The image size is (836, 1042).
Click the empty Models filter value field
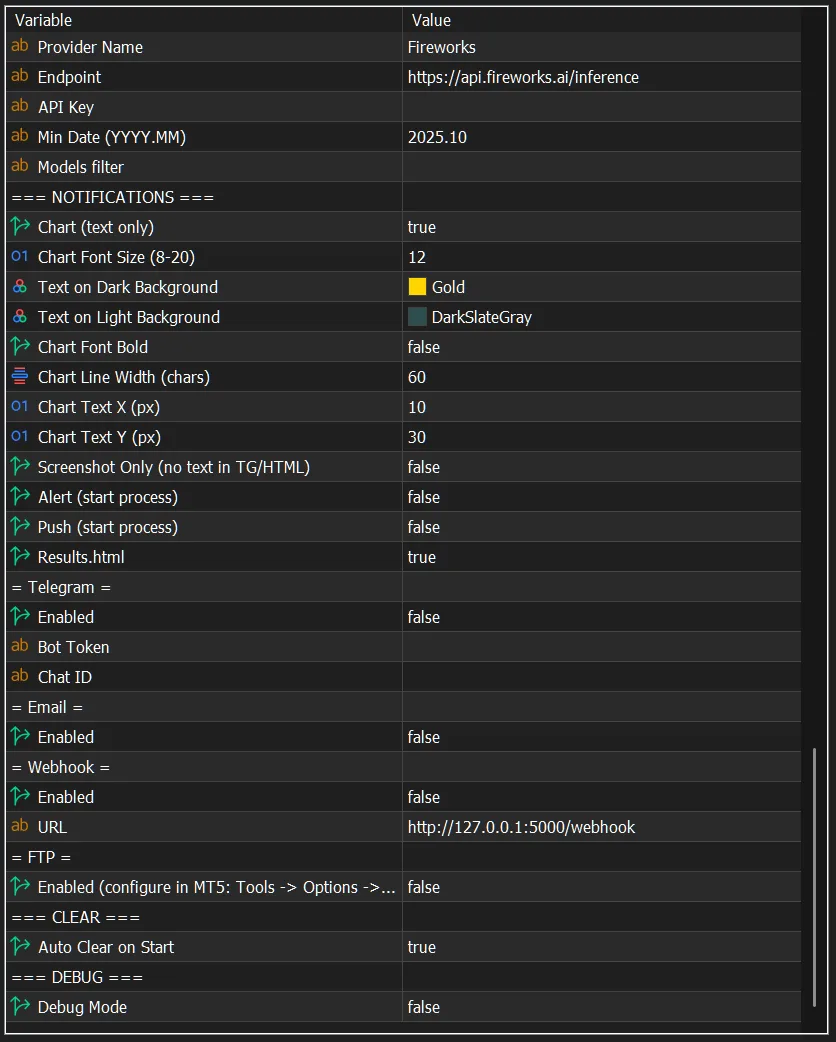[601, 167]
